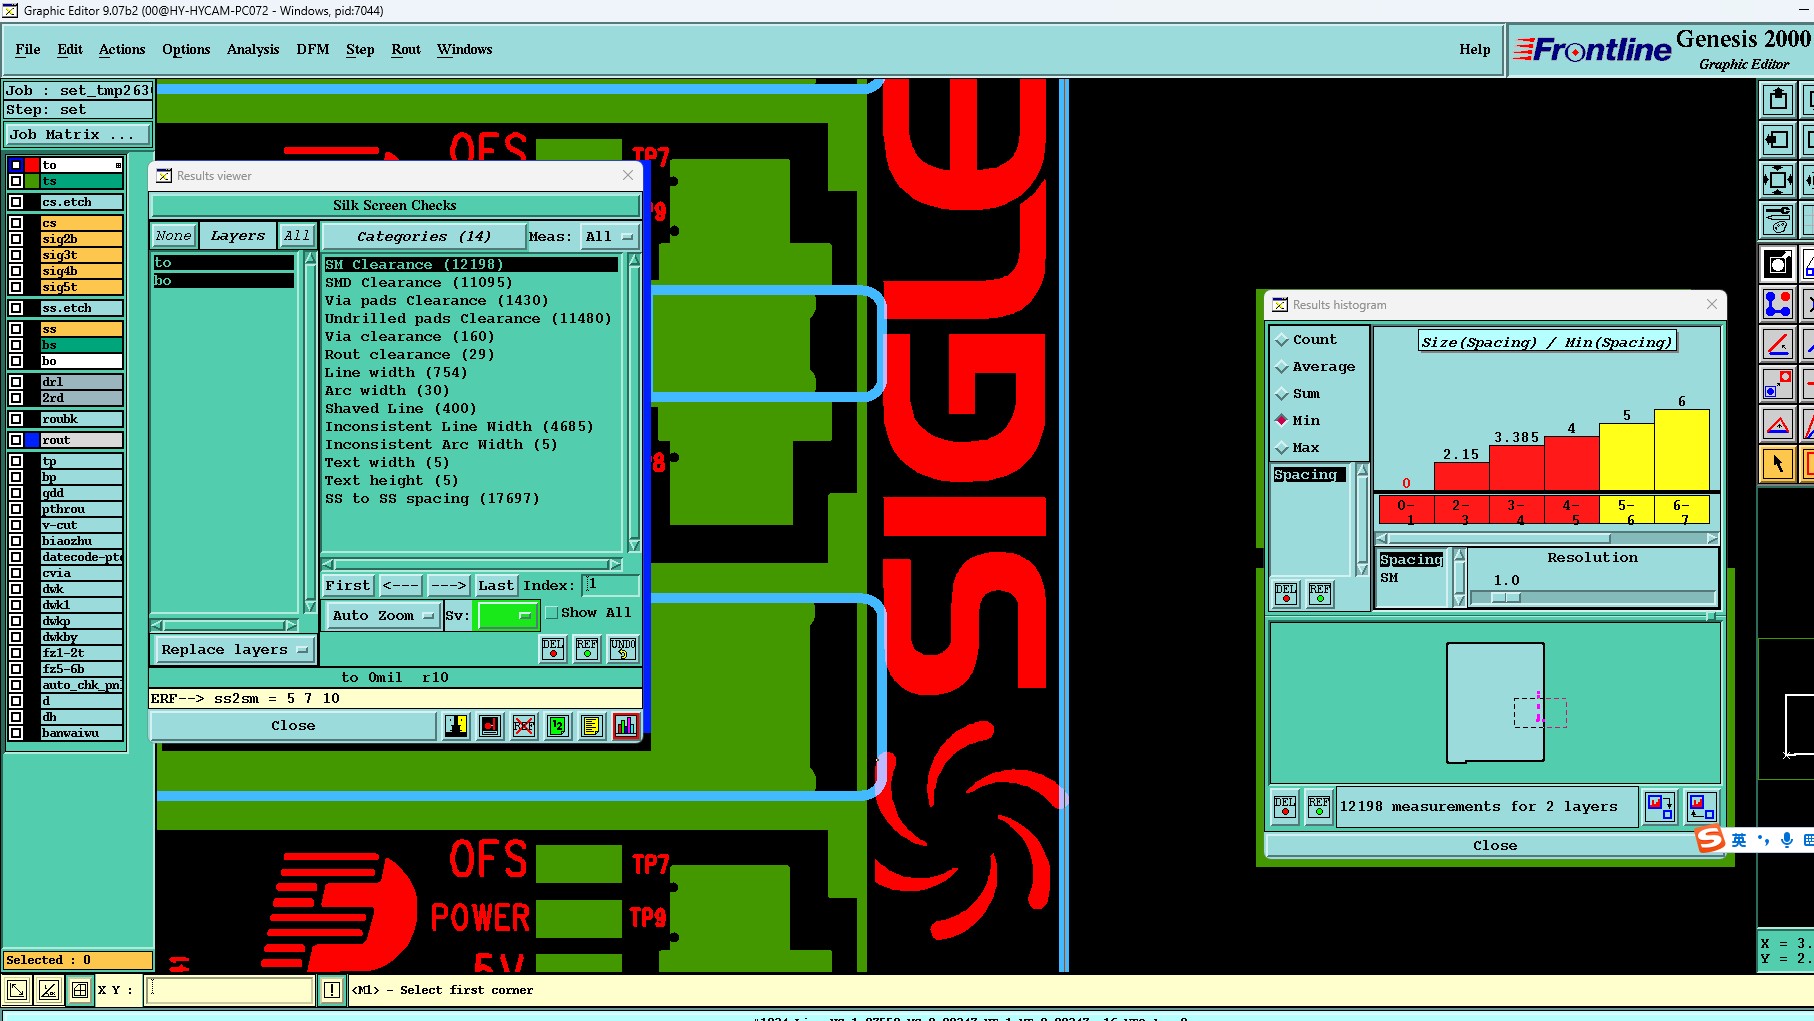Screen dimensions: 1814x1021
Task: Click the green '12' page icon in Results viewer
Action: tap(558, 726)
